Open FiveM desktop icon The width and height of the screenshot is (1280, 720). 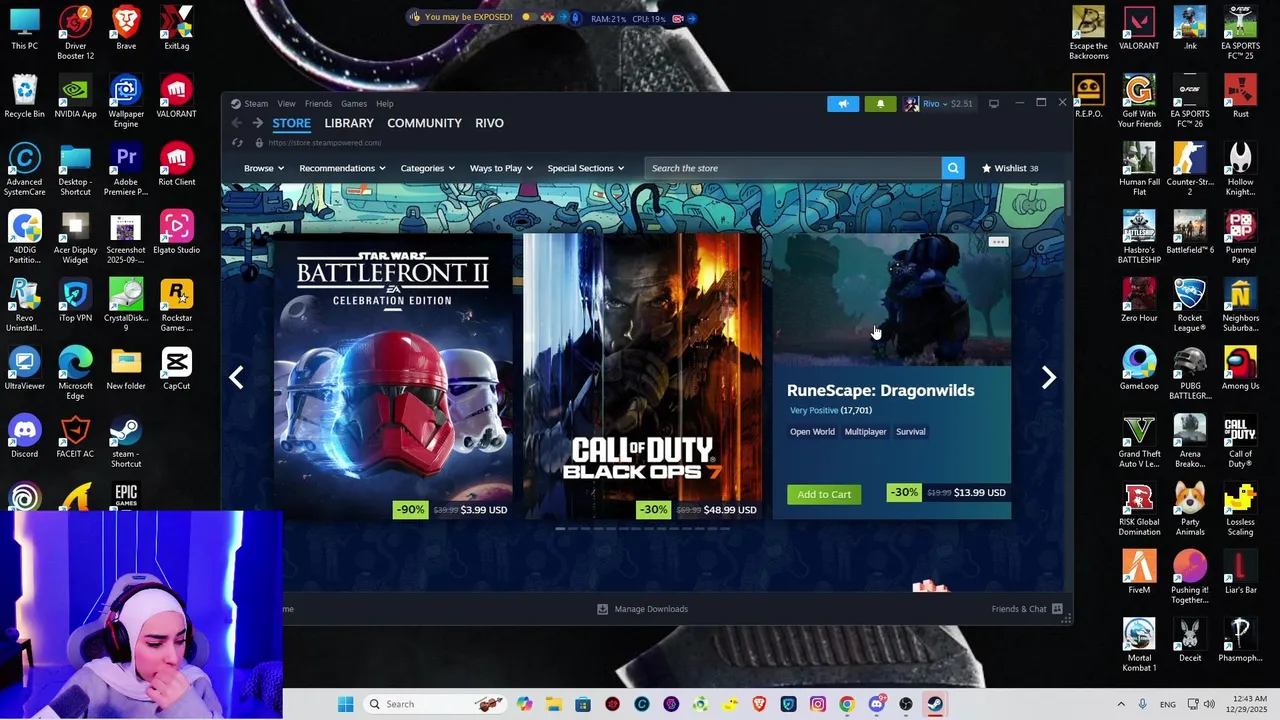click(x=1139, y=573)
